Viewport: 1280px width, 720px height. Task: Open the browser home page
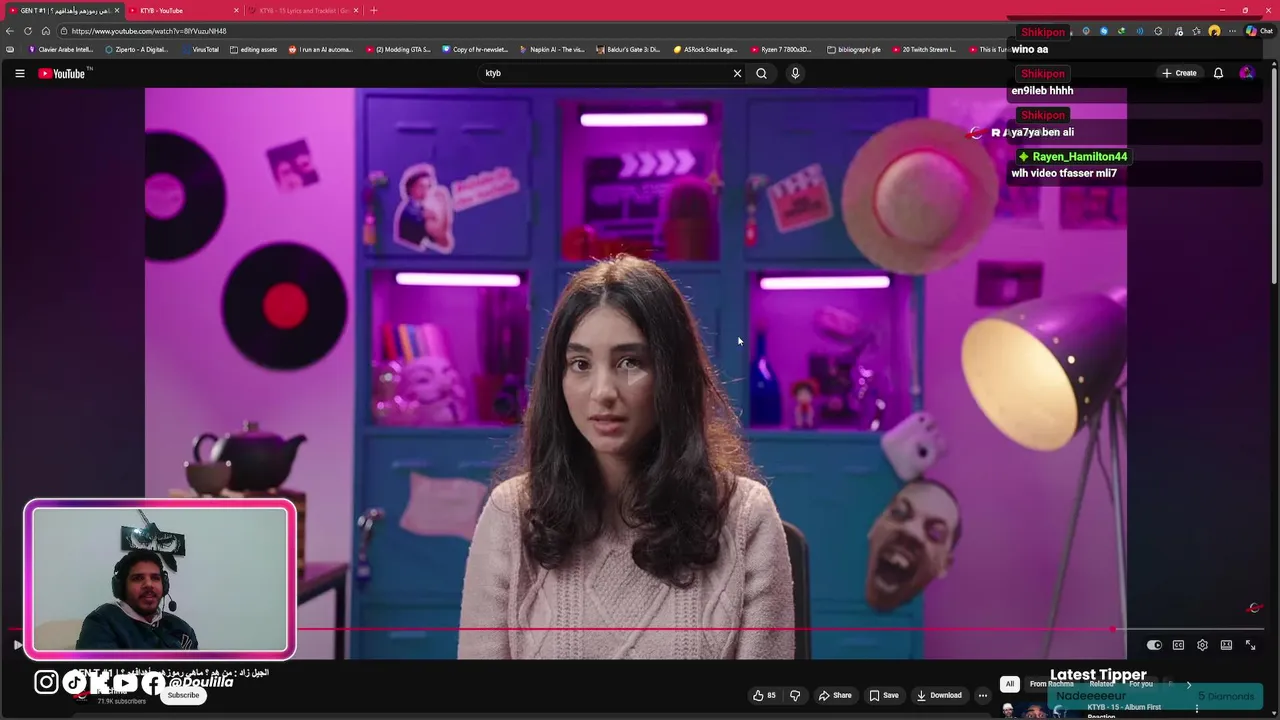point(45,31)
